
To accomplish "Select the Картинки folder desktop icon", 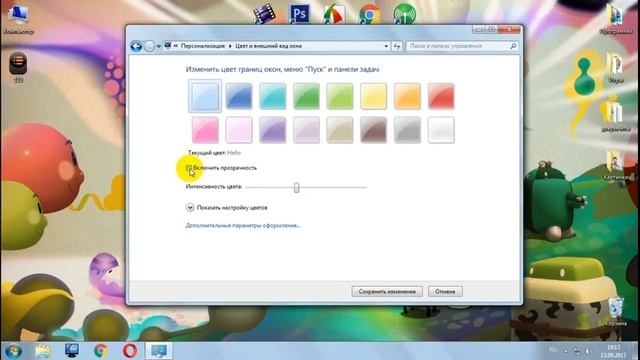I will pos(616,166).
